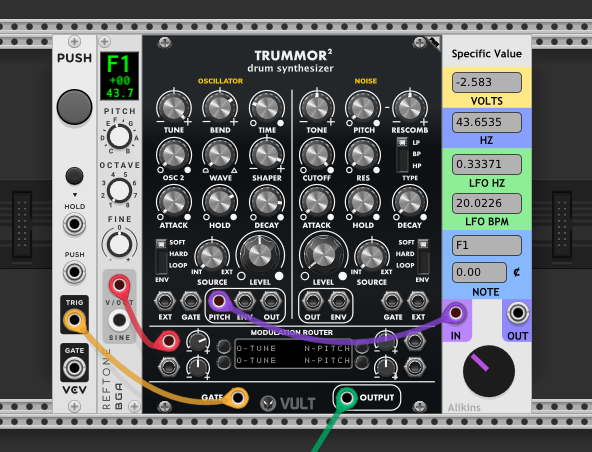Click the noise EXT jack
Screen dimensions: 592x452
tap(418, 301)
